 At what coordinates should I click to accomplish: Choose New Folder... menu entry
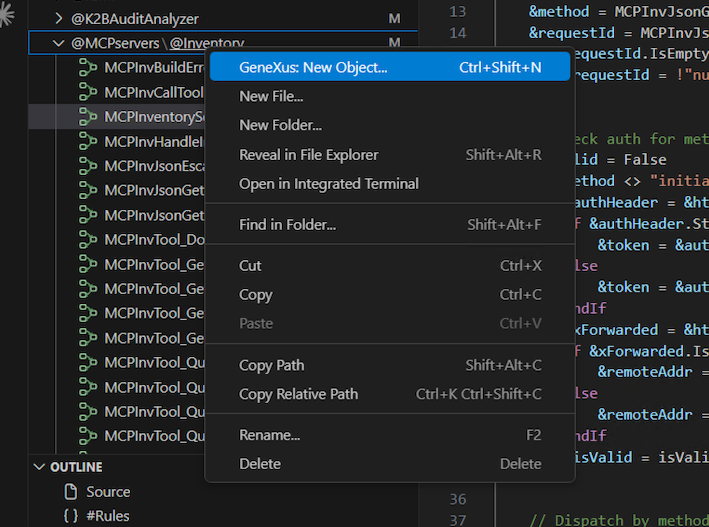[280, 125]
